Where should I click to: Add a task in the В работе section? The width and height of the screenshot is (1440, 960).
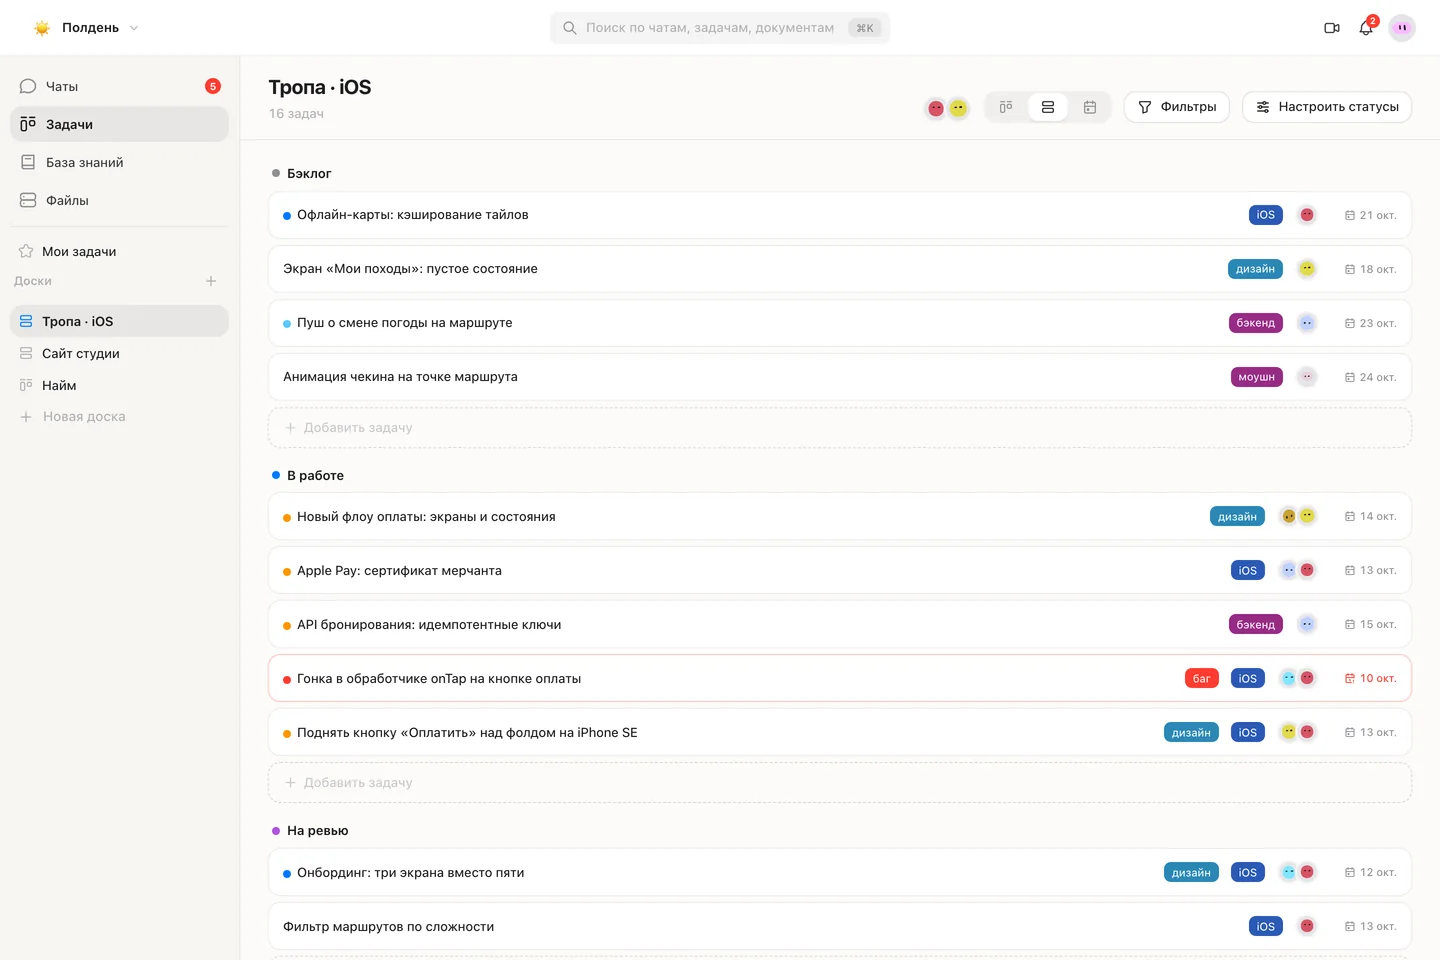(x=840, y=782)
